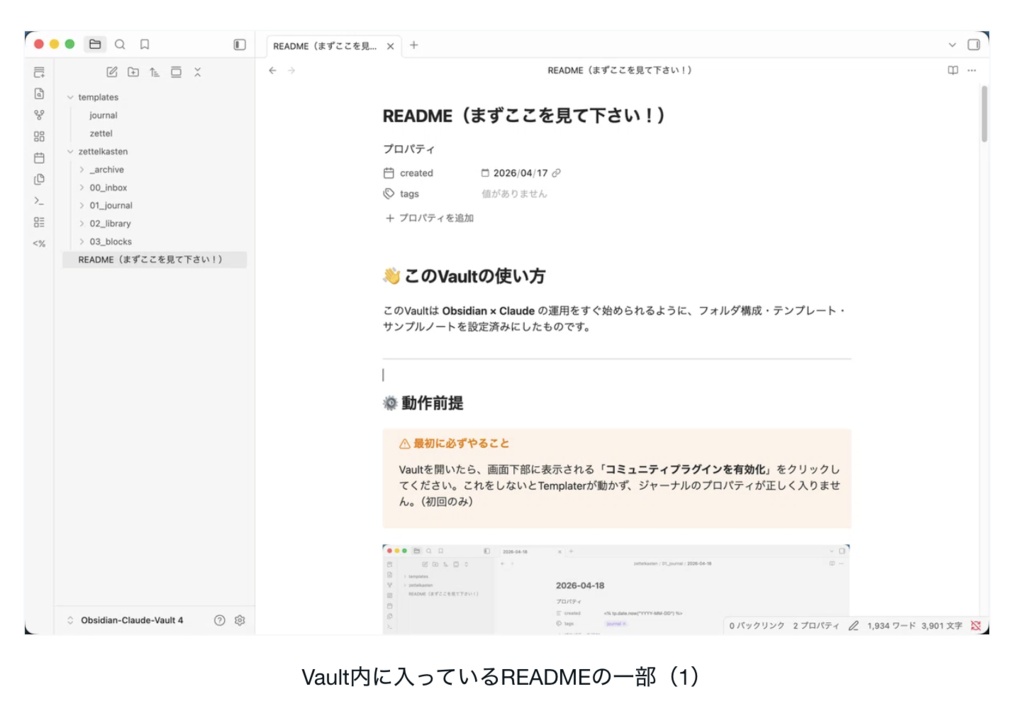Image resolution: width=1024 pixels, height=711 pixels.
Task: Open the graph view ribbon icon
Action: click(x=39, y=115)
